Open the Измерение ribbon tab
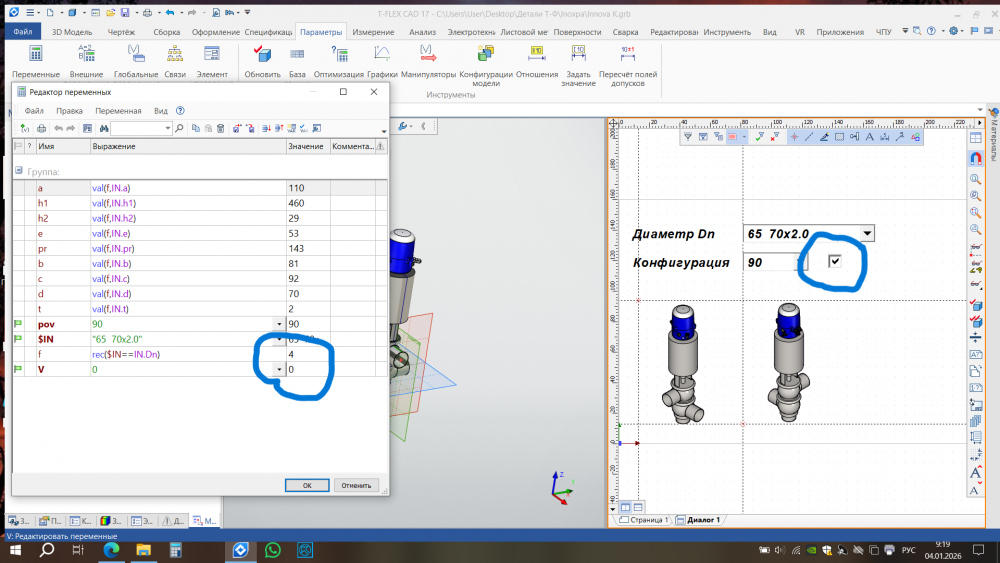The width and height of the screenshot is (1000, 563). (372, 32)
